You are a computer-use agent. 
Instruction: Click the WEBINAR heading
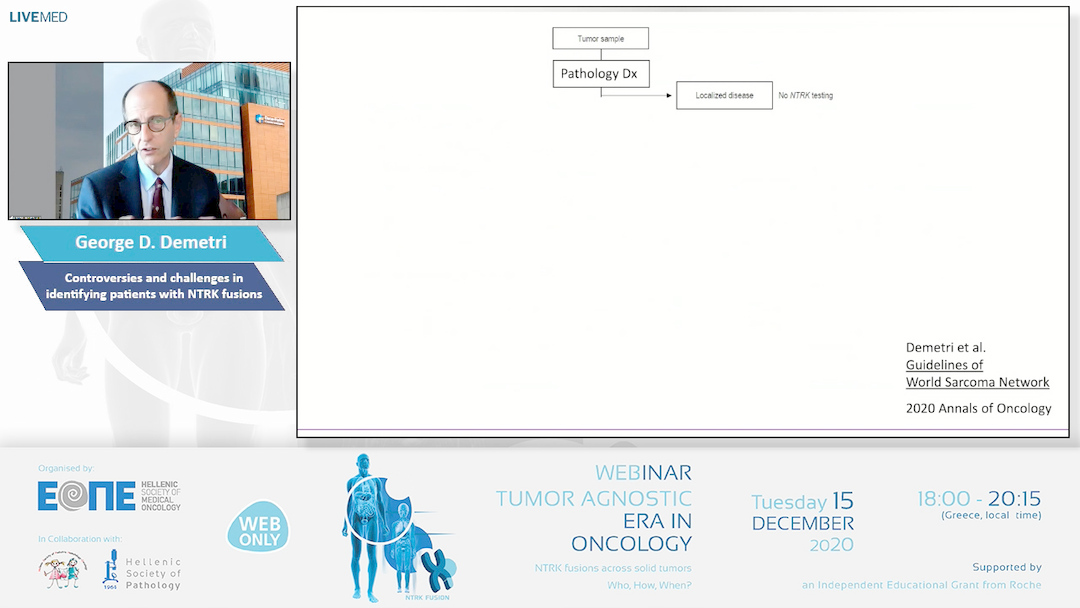click(x=643, y=473)
